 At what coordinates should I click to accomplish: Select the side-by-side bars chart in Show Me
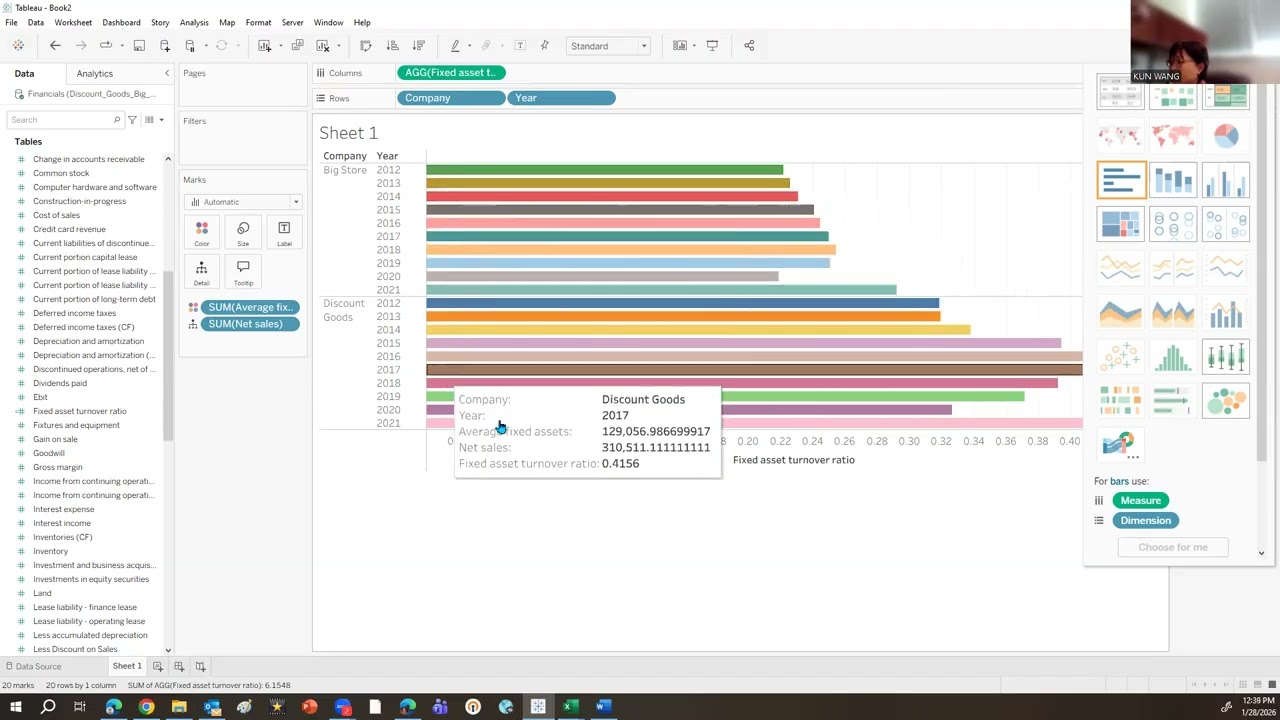1226,181
